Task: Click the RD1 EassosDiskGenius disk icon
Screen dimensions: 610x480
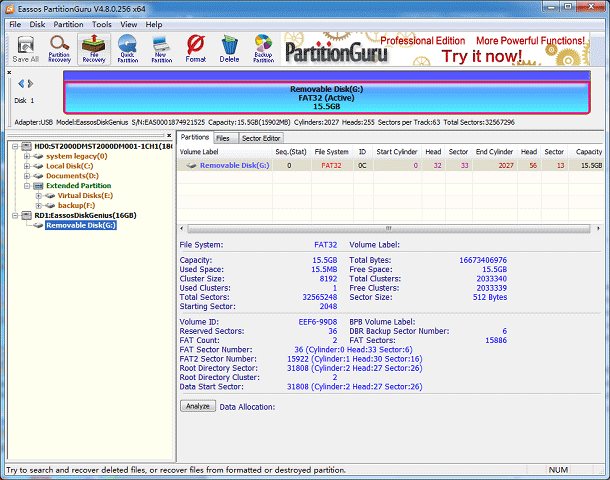Action: [x=26, y=215]
